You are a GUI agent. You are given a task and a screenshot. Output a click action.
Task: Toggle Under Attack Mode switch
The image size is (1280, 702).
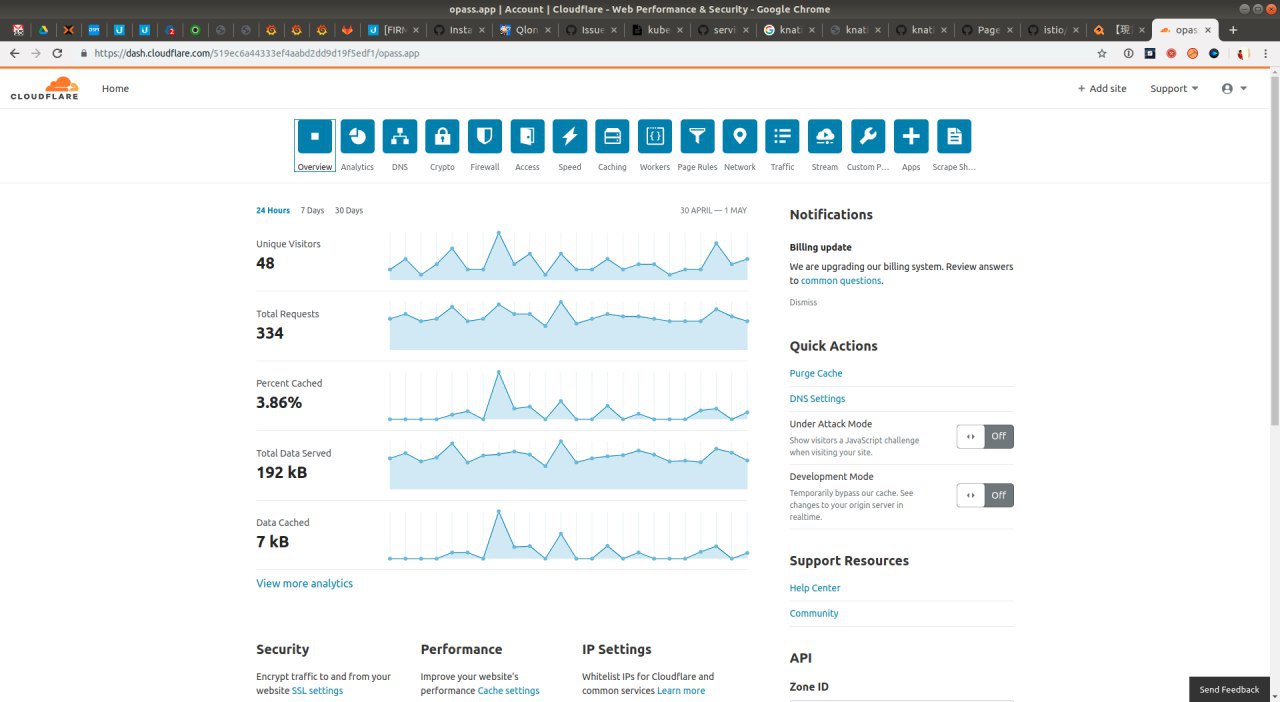(x=985, y=436)
